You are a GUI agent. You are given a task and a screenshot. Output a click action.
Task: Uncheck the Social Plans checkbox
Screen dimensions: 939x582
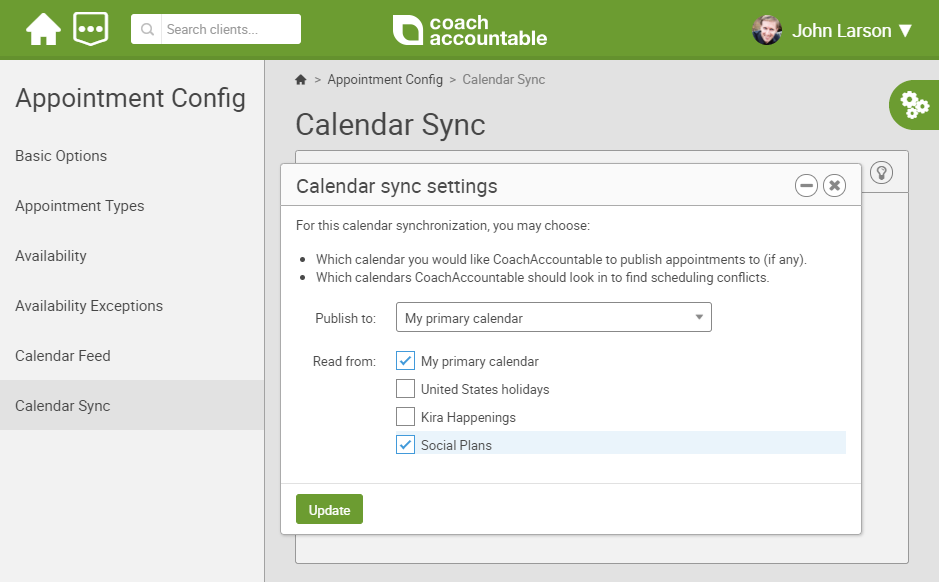405,444
